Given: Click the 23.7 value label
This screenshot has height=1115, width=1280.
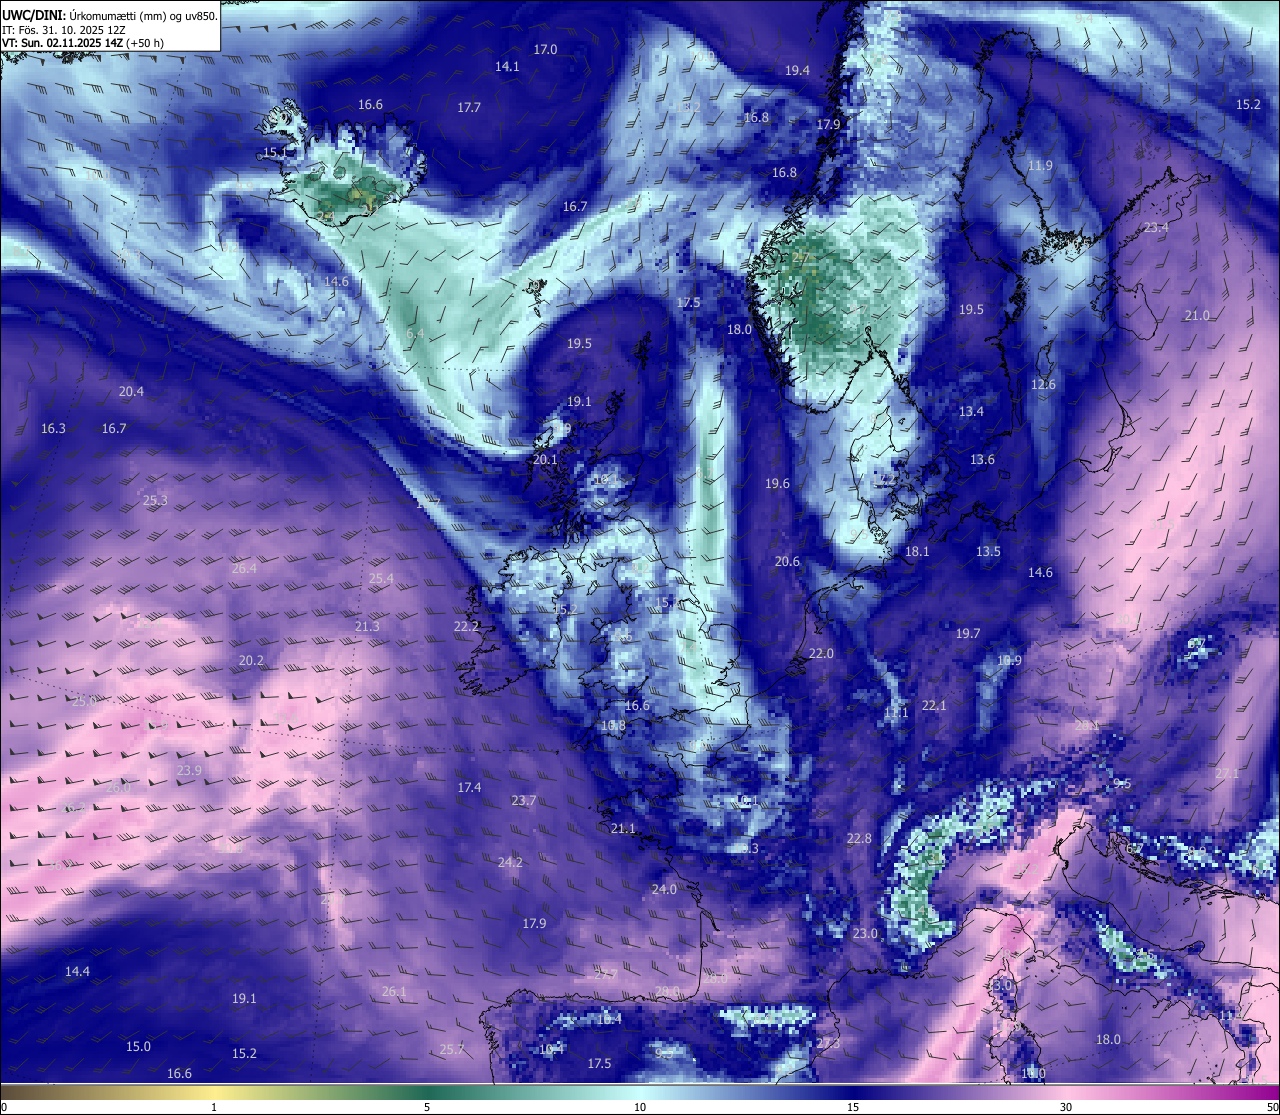Looking at the screenshot, I should 523,800.
